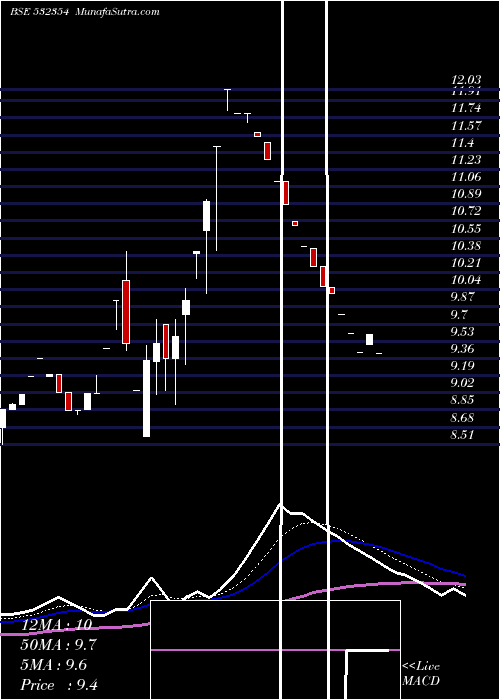This screenshot has width=500, height=700.
Task: Click the 10.55 price axis label
Action: pyautogui.click(x=466, y=229)
